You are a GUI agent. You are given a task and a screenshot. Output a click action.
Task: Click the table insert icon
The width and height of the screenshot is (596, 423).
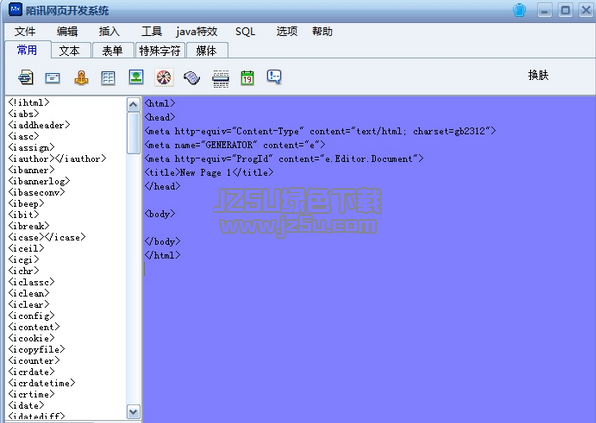tap(108, 78)
